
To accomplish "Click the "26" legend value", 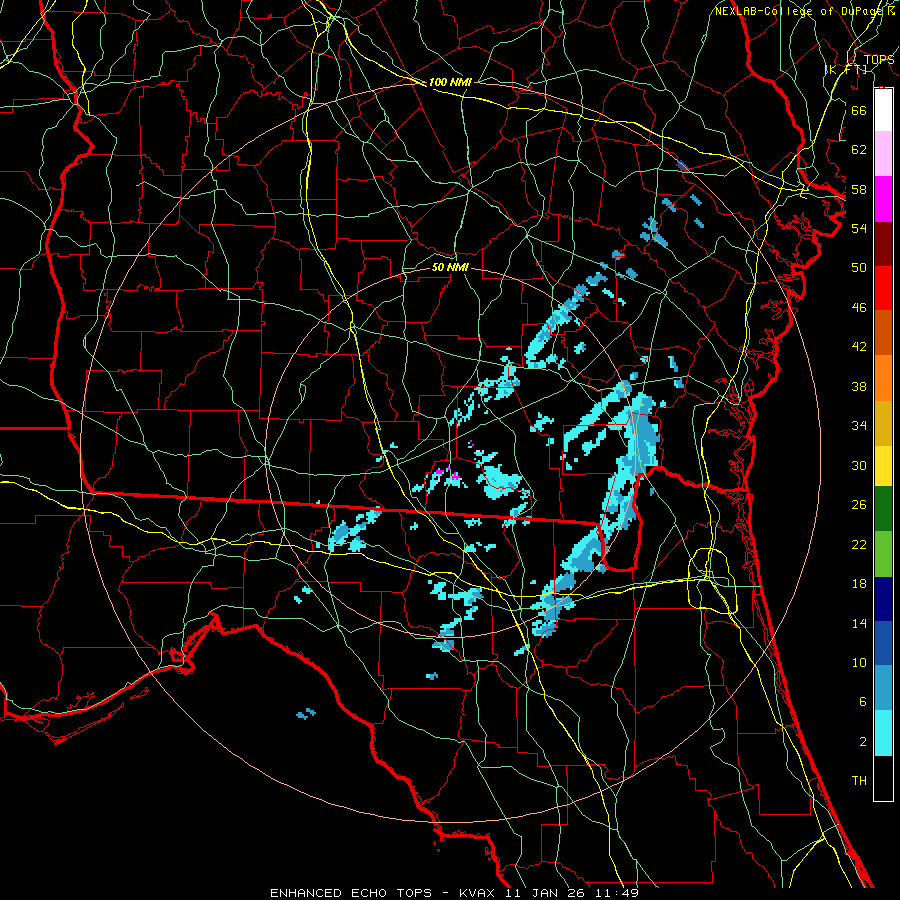I will point(859,505).
